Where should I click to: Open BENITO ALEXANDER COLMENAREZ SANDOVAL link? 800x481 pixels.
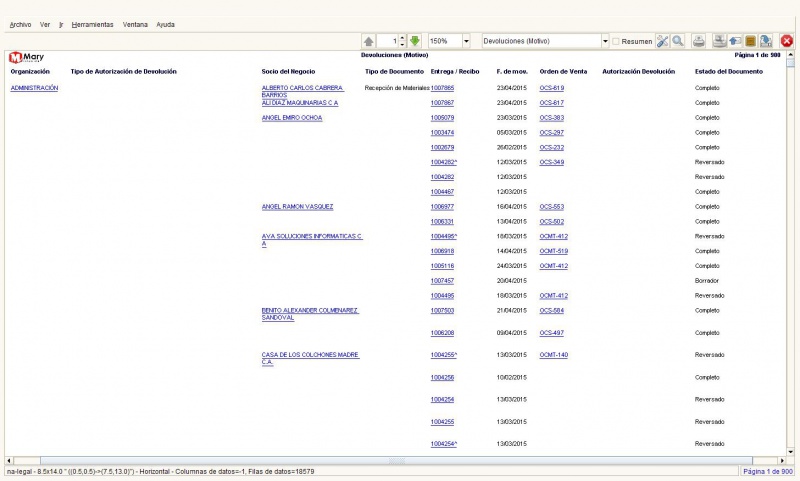(310, 314)
